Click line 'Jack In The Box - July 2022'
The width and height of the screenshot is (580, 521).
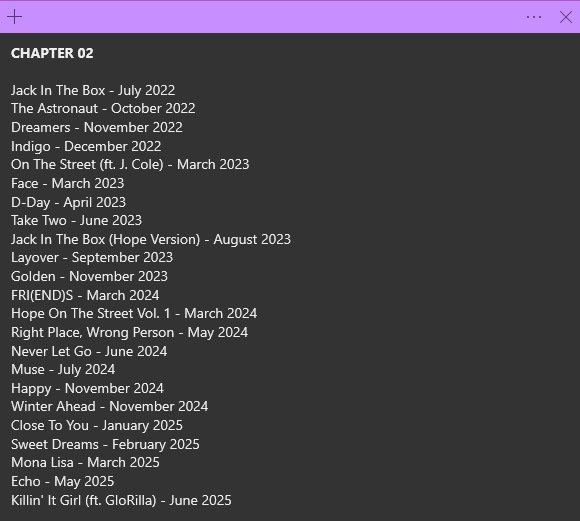tap(93, 90)
